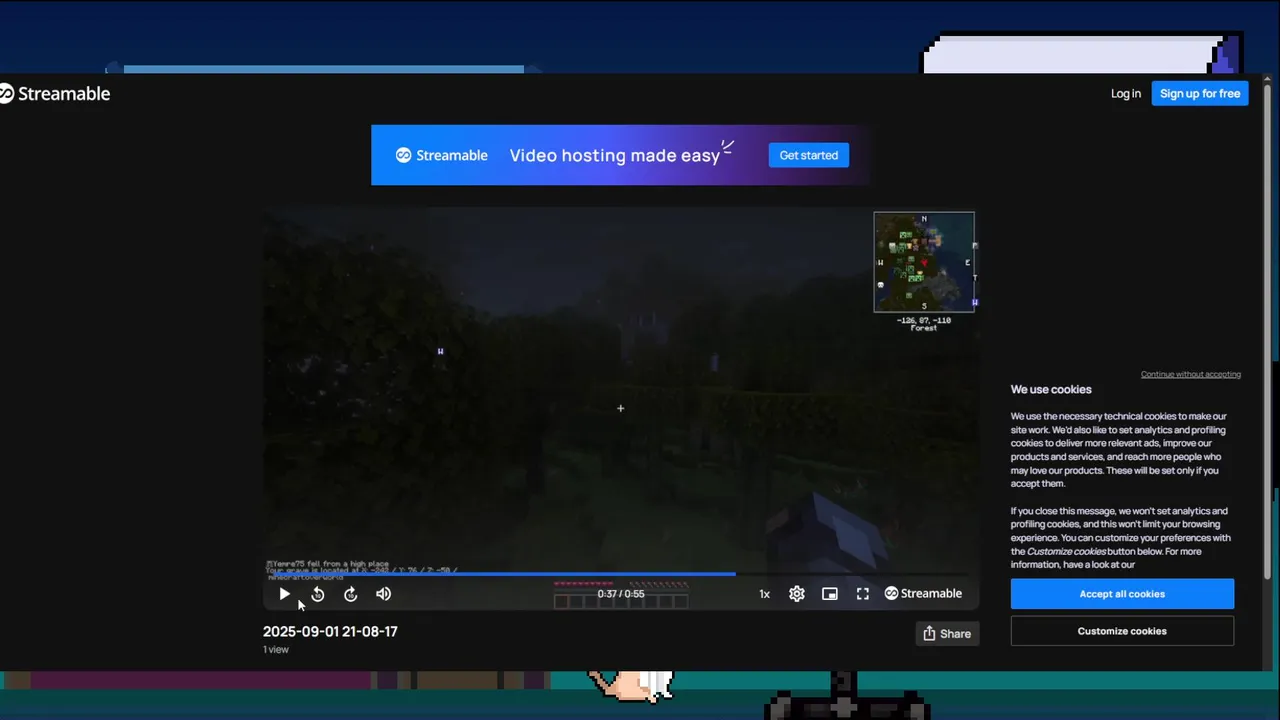
Task: Click the video title 2025-09-01 21-08-17
Action: pos(330,632)
